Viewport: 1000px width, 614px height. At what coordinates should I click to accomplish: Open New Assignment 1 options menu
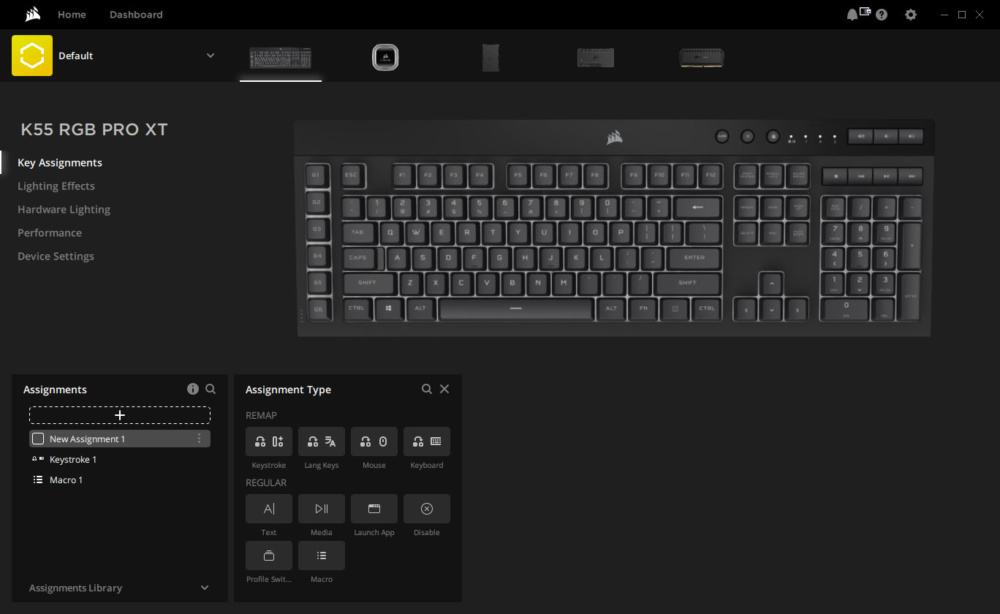pos(200,439)
